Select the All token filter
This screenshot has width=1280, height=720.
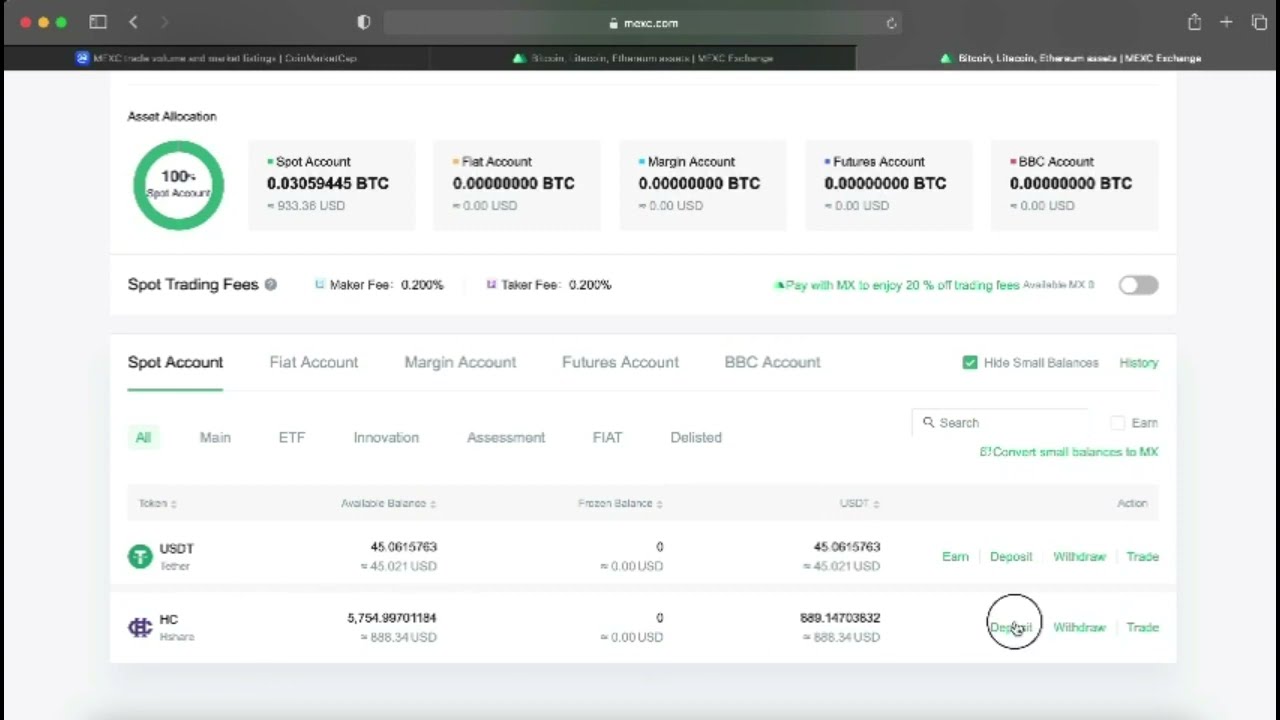point(143,438)
